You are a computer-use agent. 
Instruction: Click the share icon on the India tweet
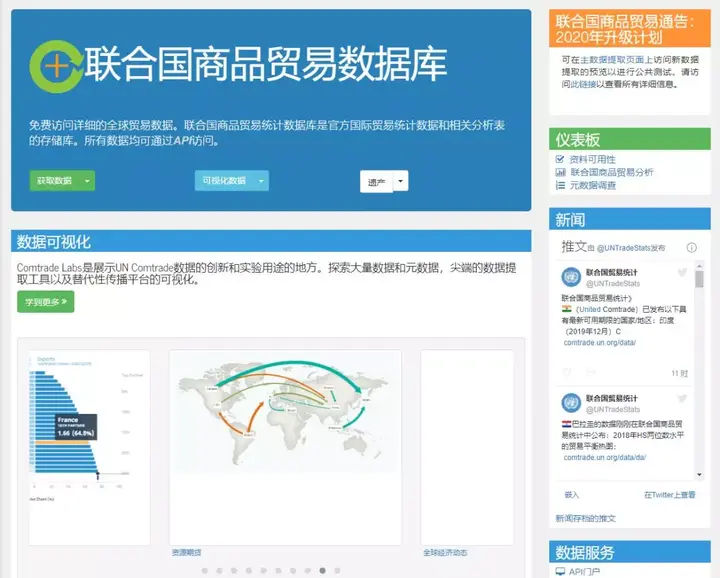(591, 372)
